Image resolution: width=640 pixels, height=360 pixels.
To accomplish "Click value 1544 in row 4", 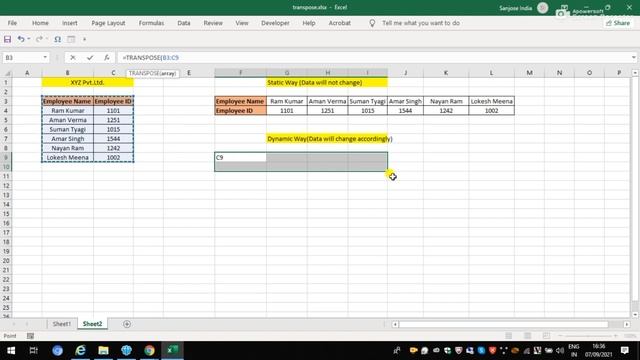I will [x=405, y=111].
